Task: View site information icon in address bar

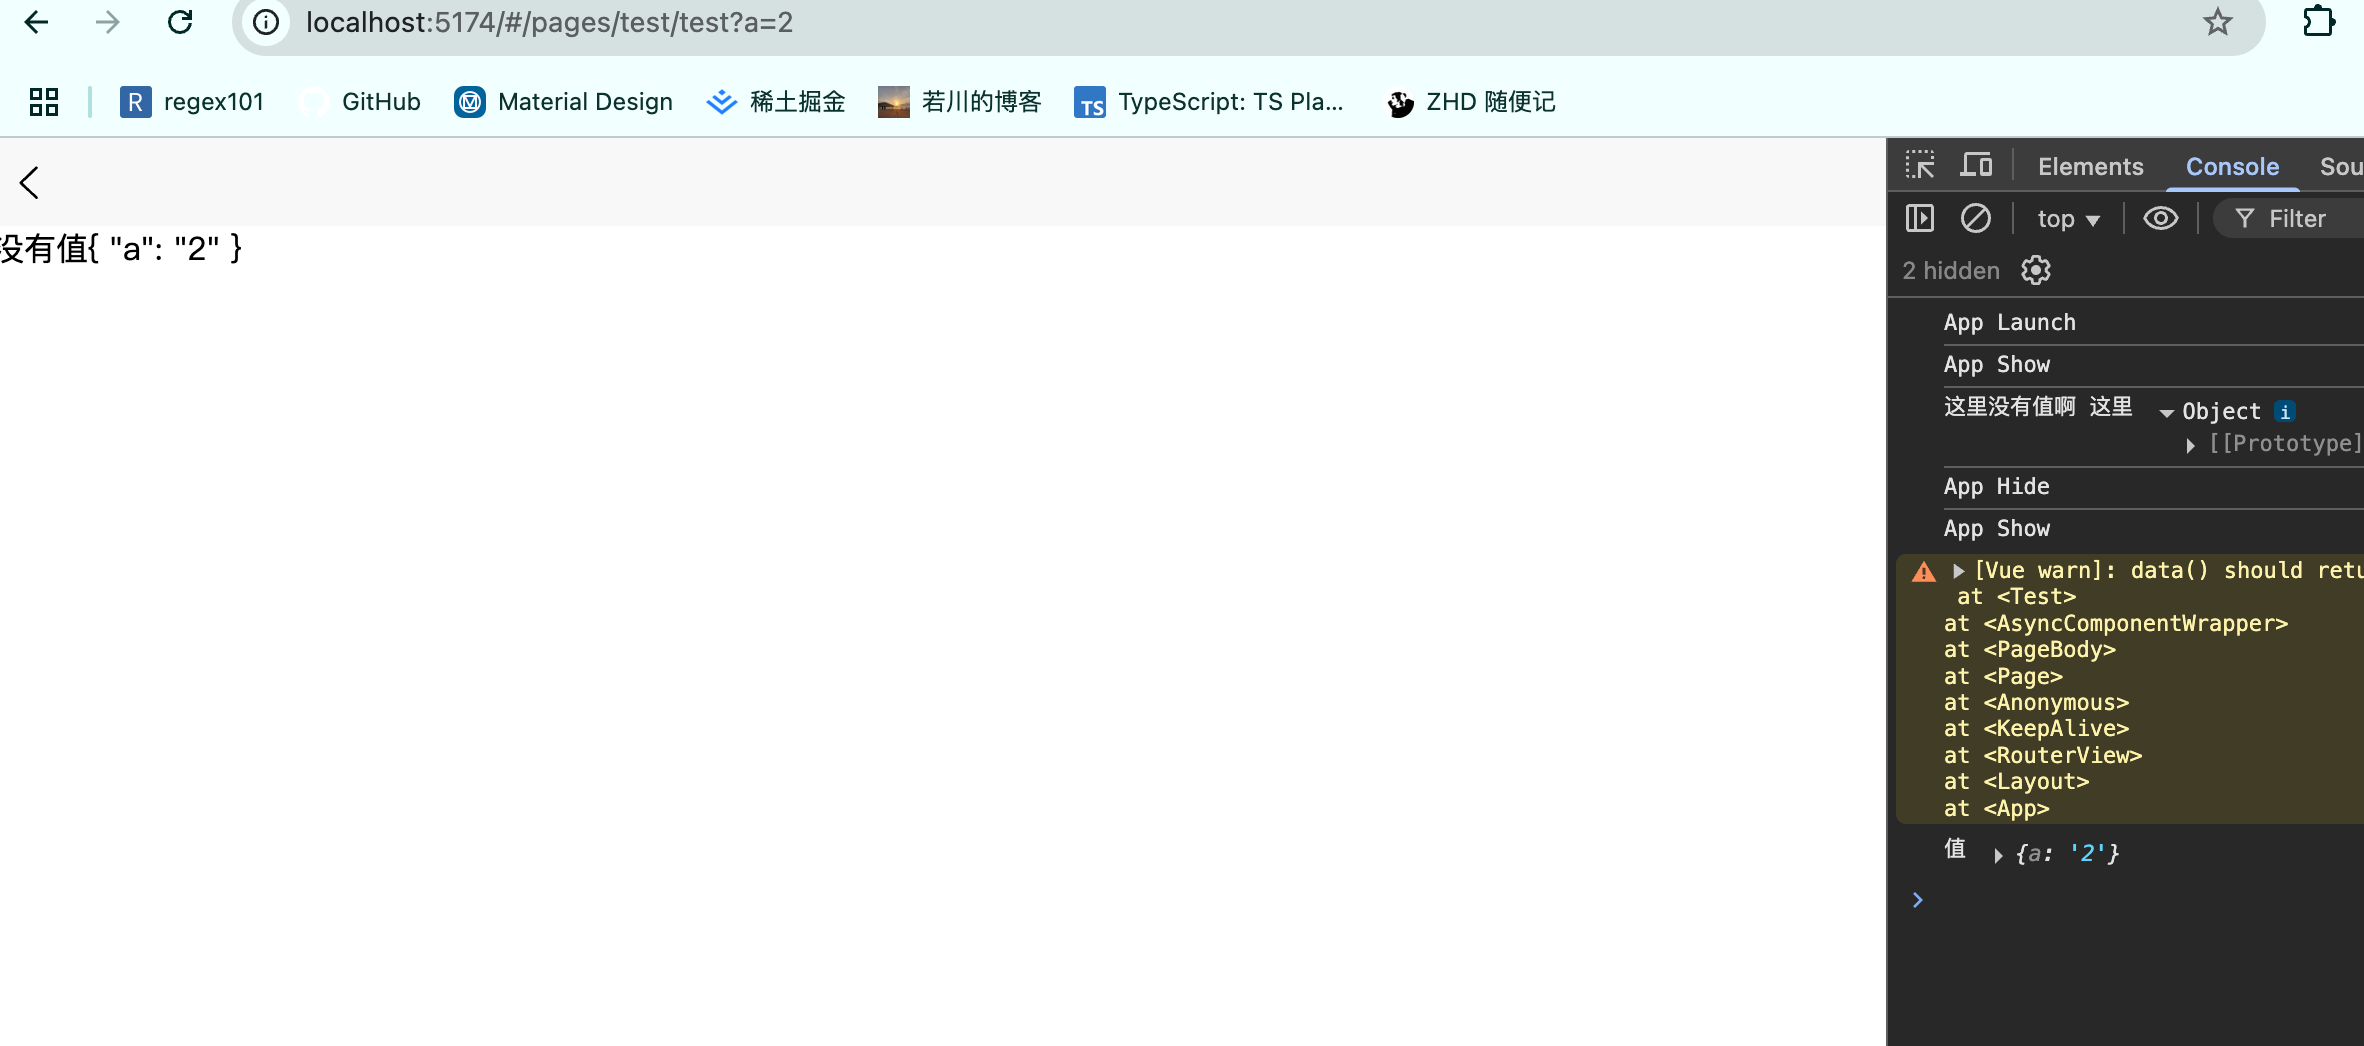Action: coord(266,22)
